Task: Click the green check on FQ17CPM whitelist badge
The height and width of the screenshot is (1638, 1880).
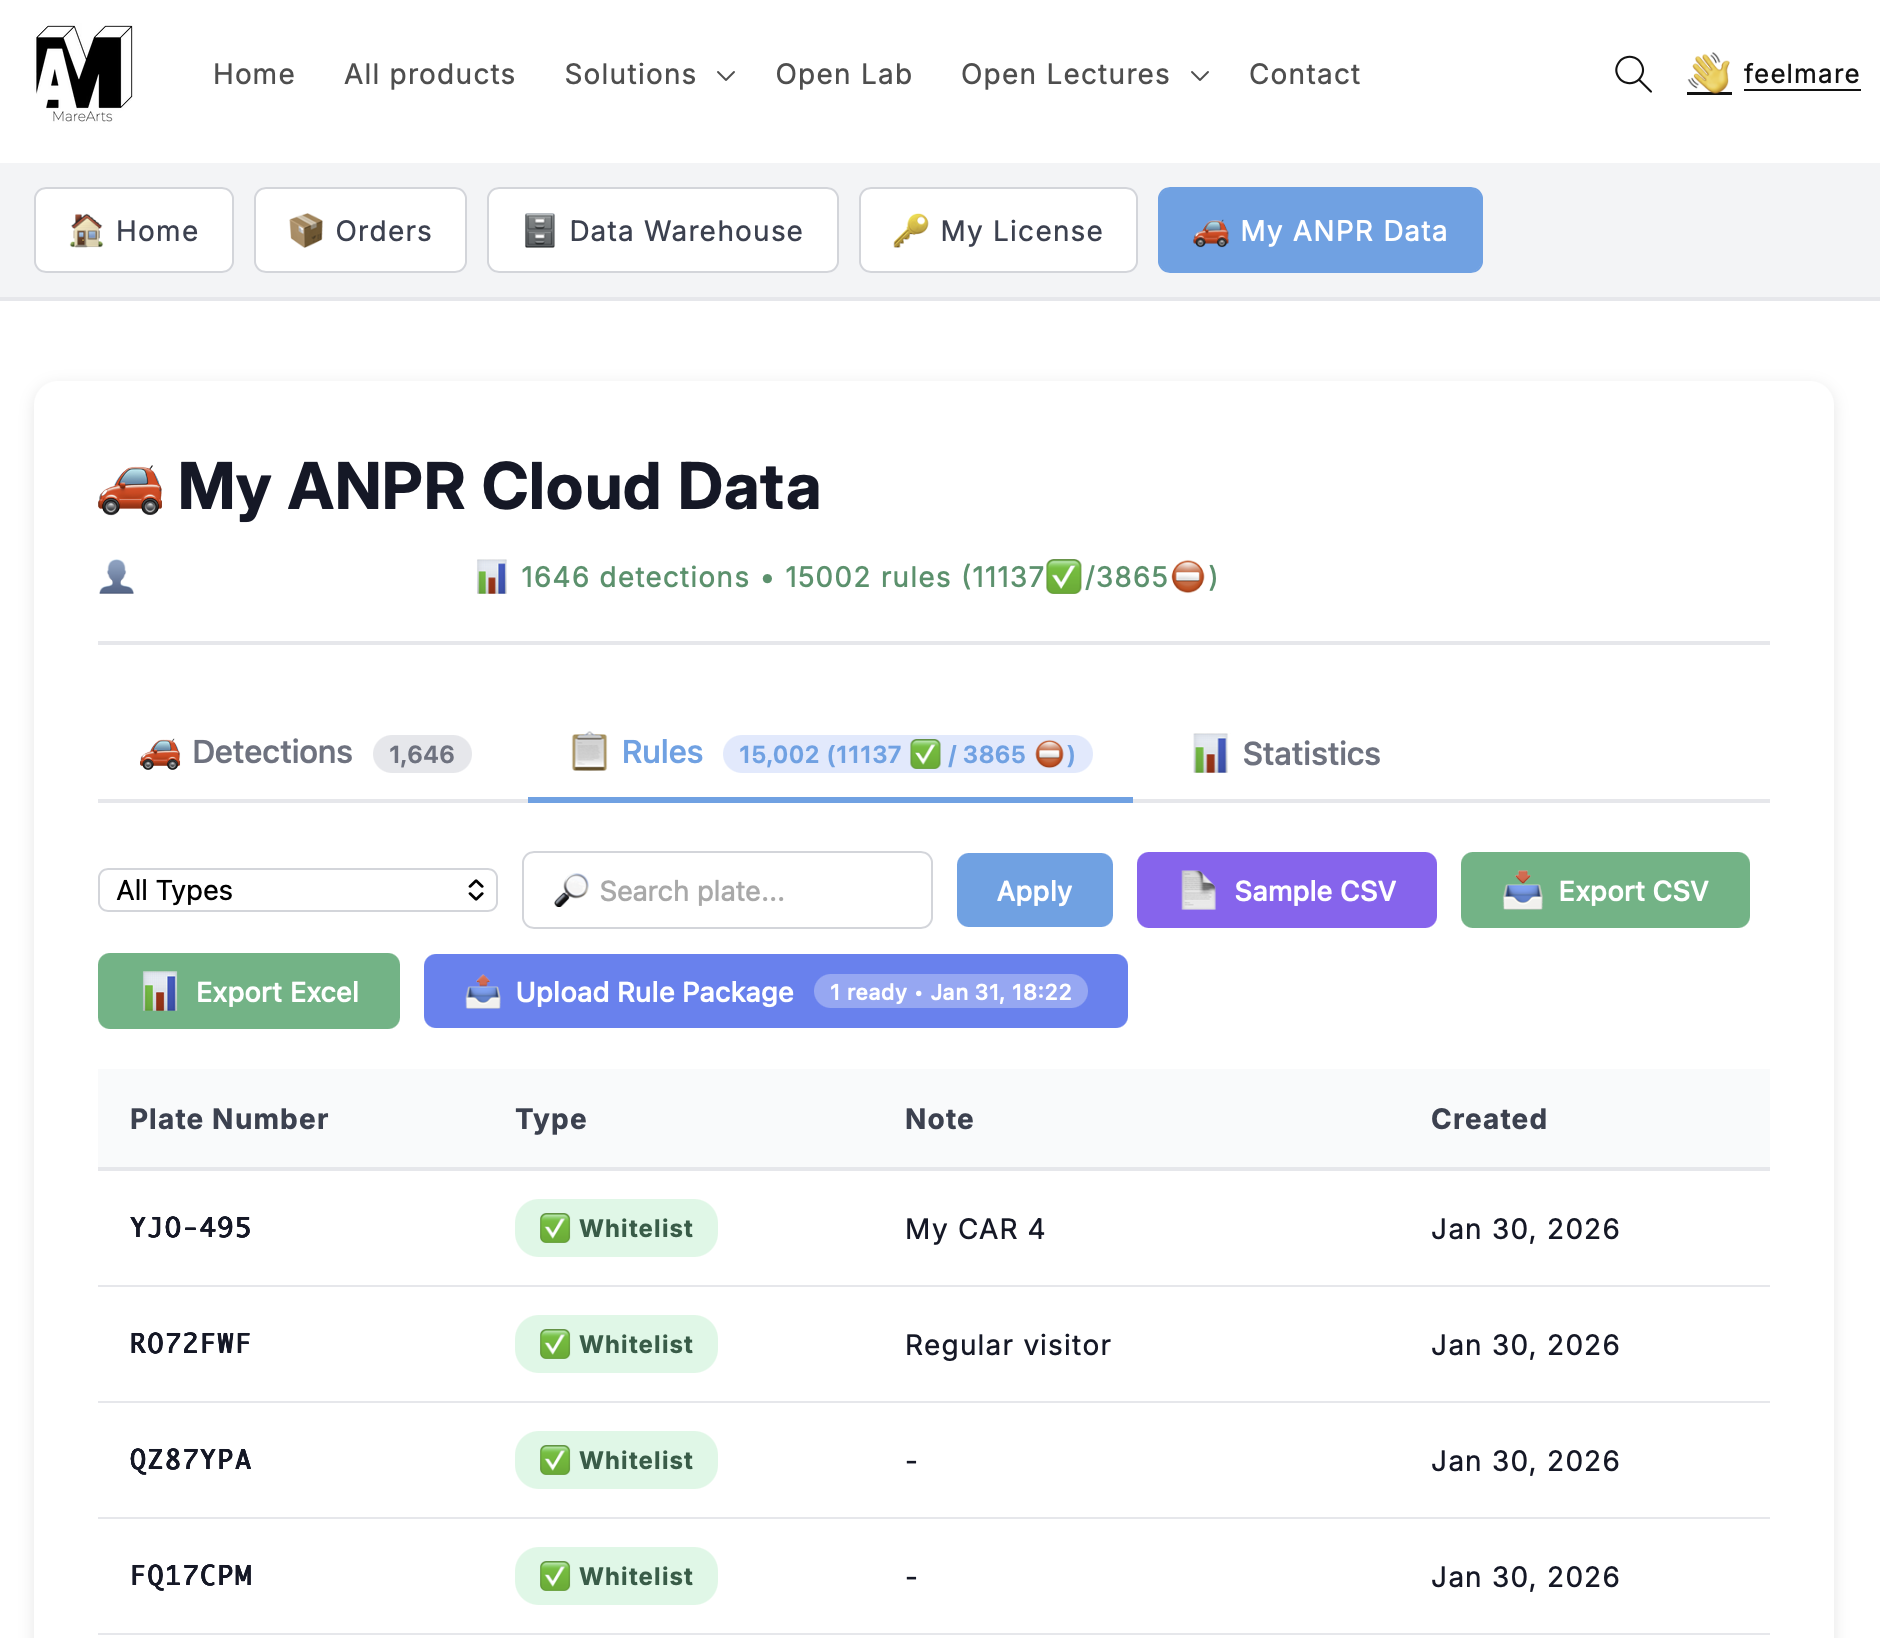Action: click(555, 1576)
